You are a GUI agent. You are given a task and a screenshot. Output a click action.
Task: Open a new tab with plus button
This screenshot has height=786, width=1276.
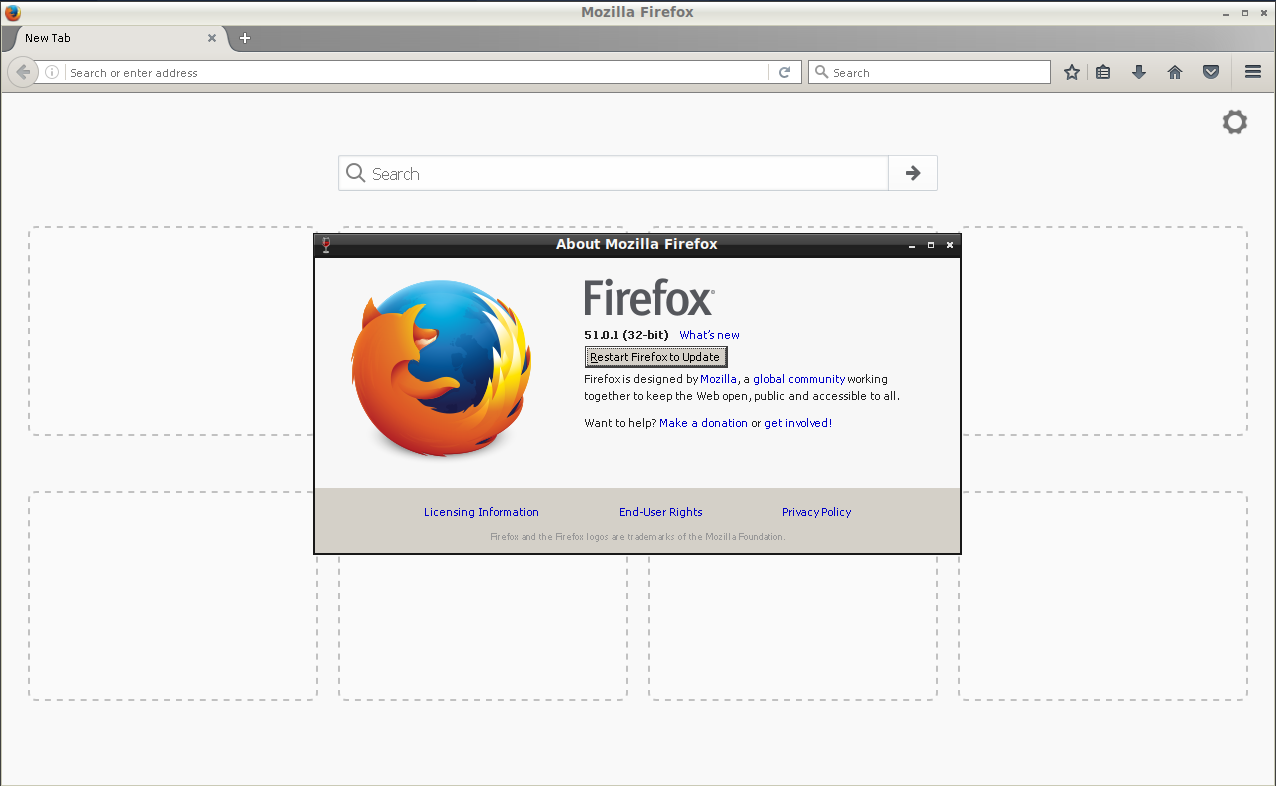coord(245,38)
